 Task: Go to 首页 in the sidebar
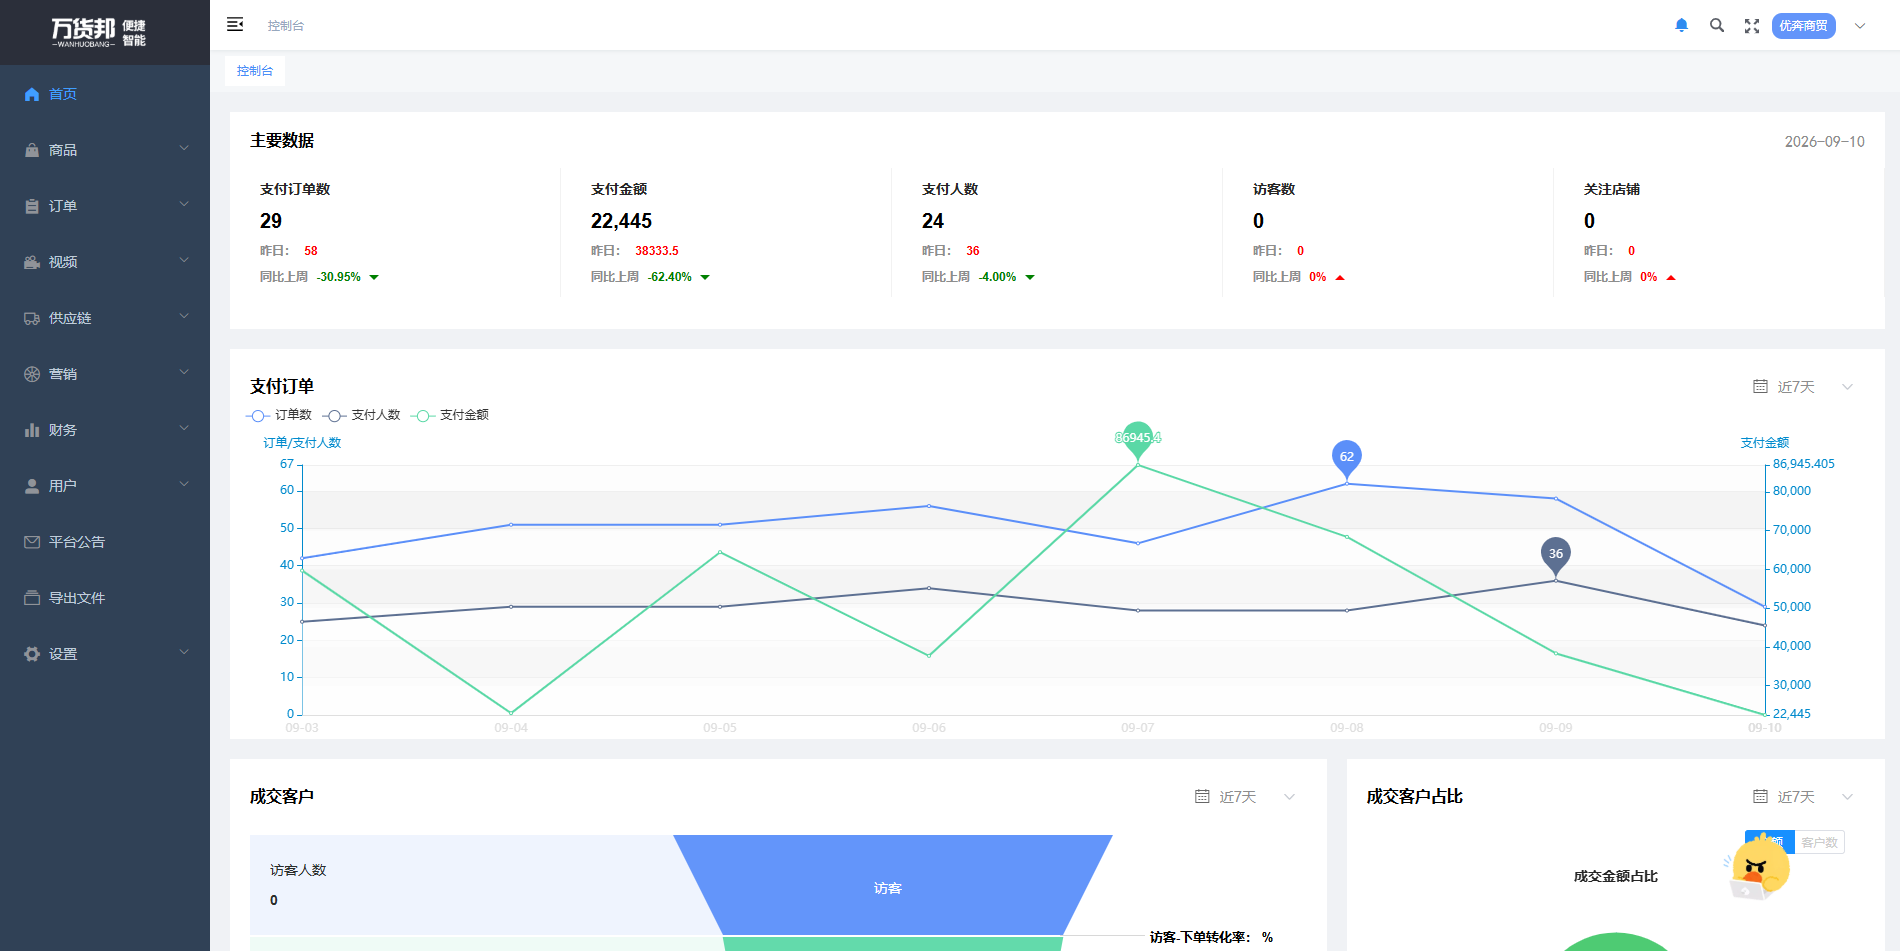point(105,94)
